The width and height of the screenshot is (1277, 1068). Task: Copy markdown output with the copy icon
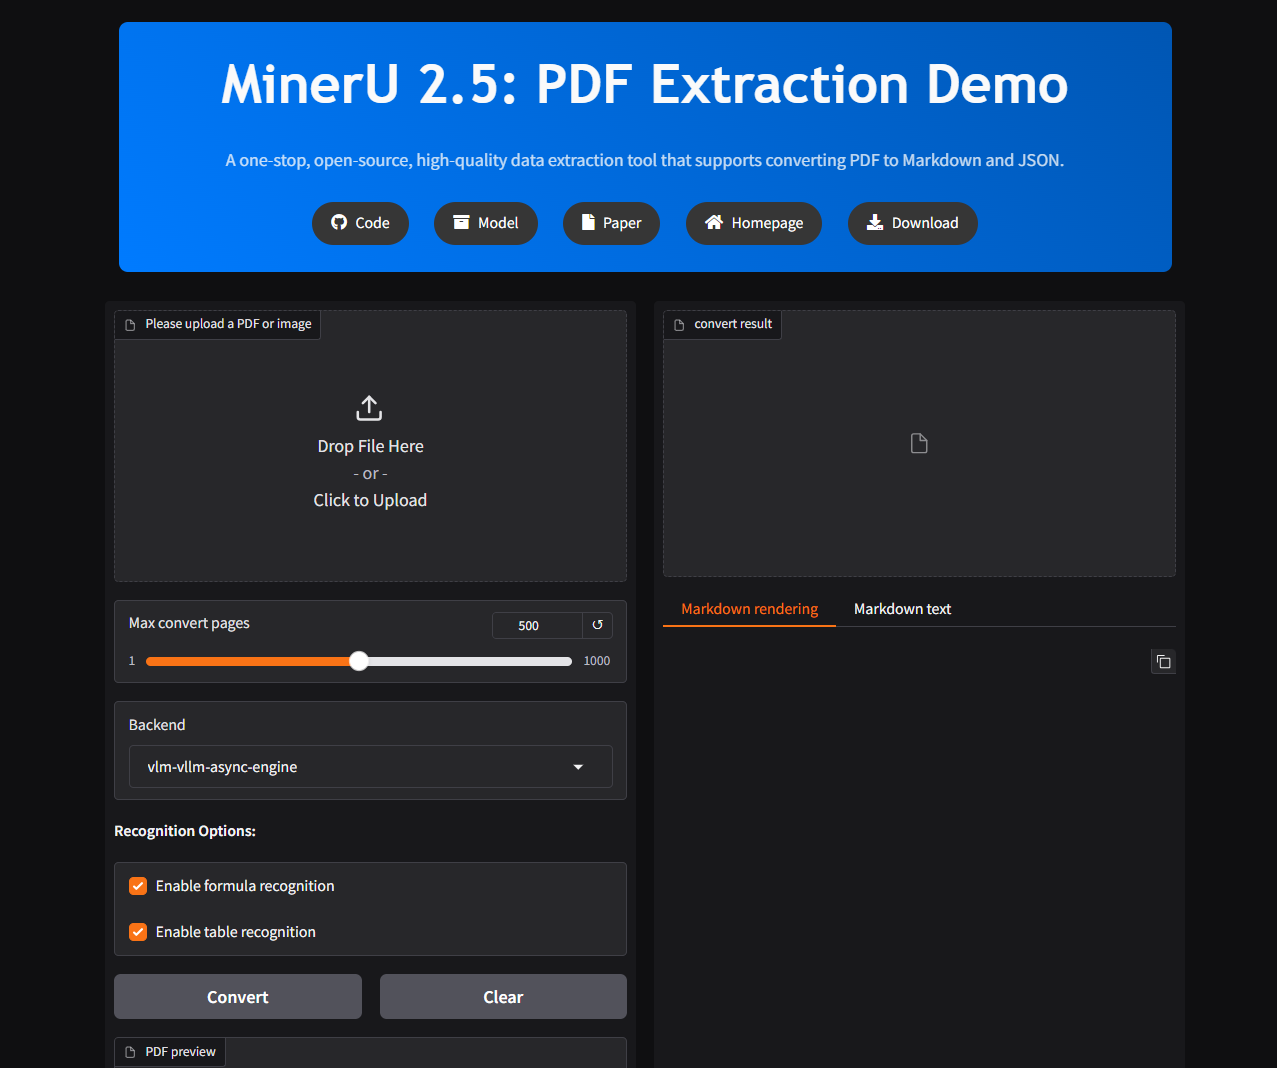[1163, 662]
